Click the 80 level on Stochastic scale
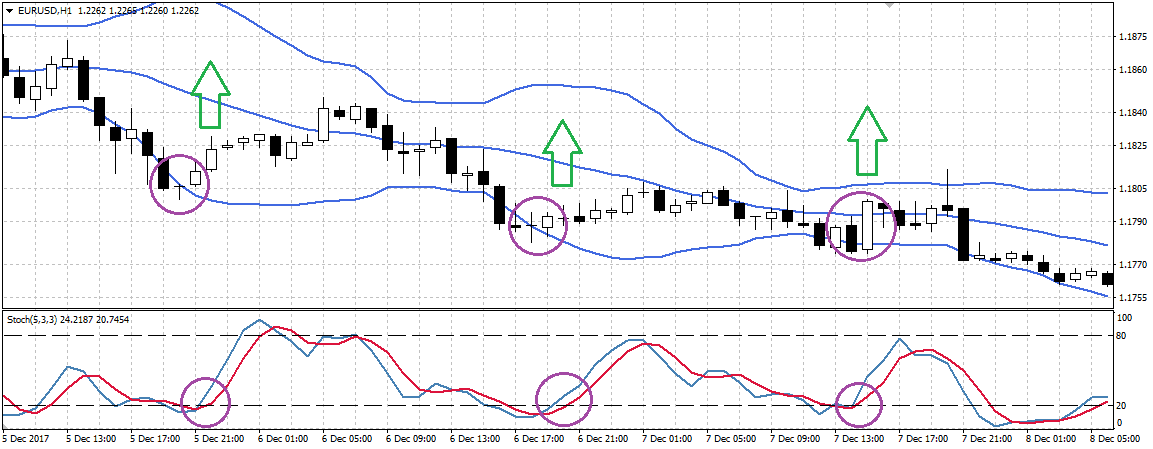The width and height of the screenshot is (1153, 449). (1124, 335)
